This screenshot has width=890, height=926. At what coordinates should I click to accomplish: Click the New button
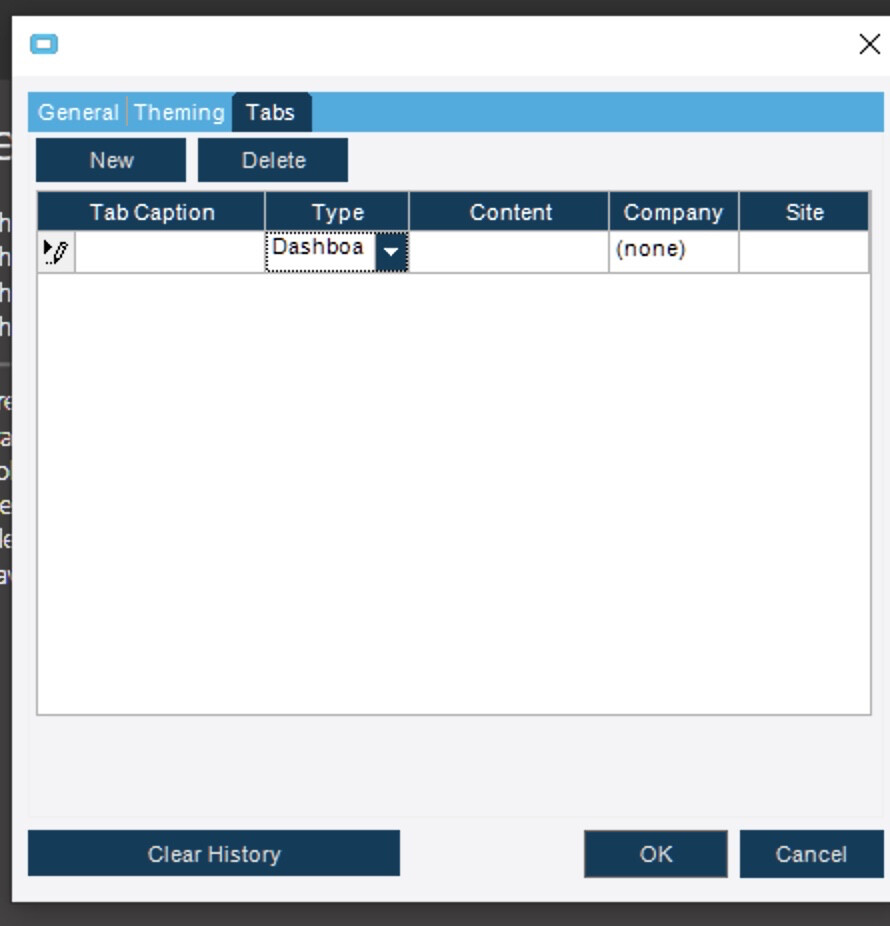pyautogui.click(x=110, y=159)
